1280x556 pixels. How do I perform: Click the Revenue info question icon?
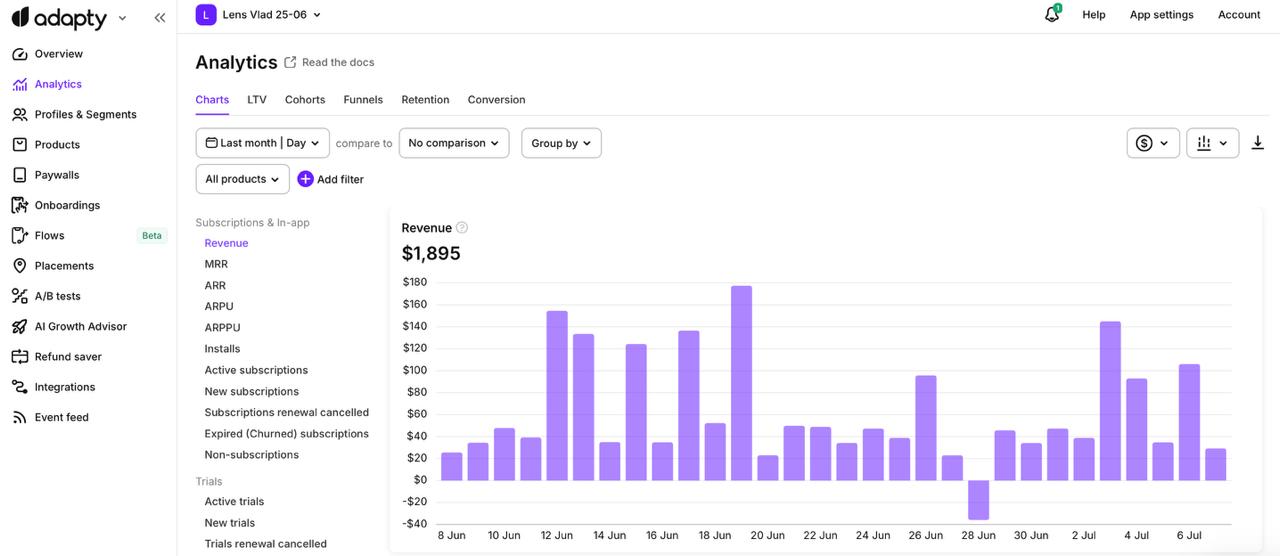tap(462, 228)
